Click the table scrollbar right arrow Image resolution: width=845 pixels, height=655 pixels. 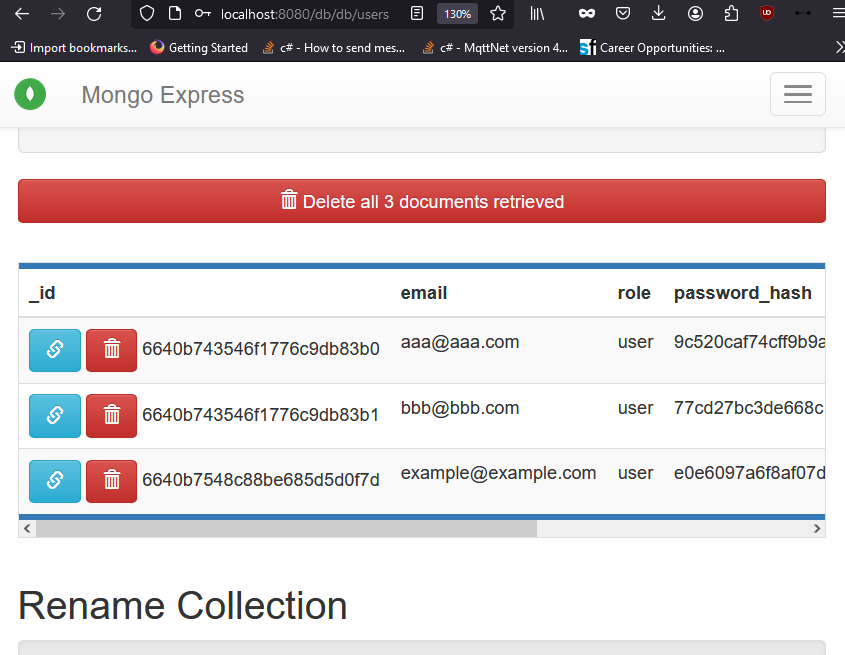[x=817, y=529]
